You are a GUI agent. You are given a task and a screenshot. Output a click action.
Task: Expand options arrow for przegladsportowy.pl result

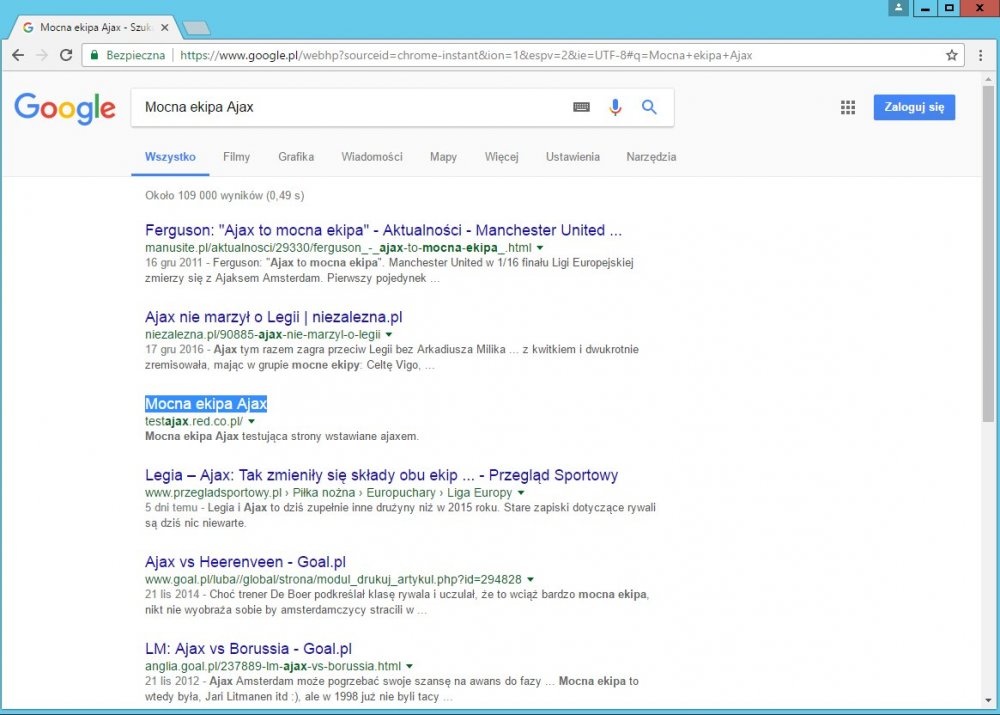coord(521,492)
